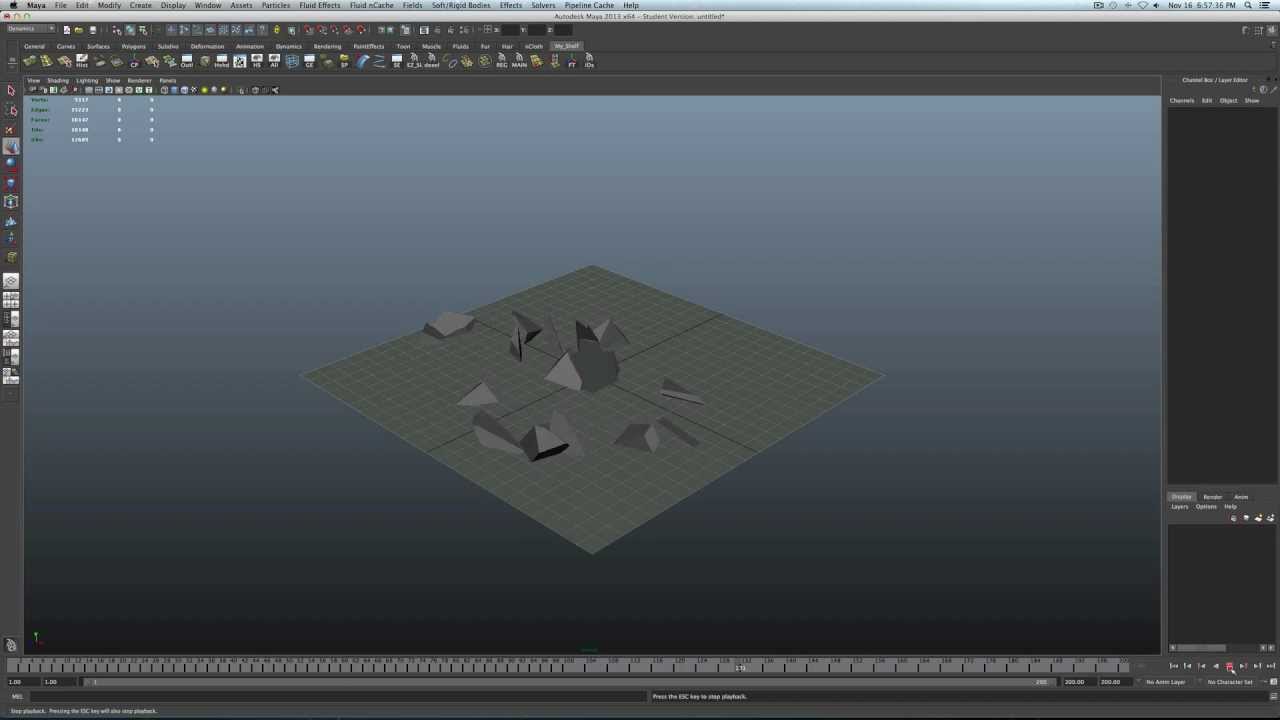This screenshot has height=720, width=1280.
Task: Click the MAIN shelf button
Action: coord(519,61)
